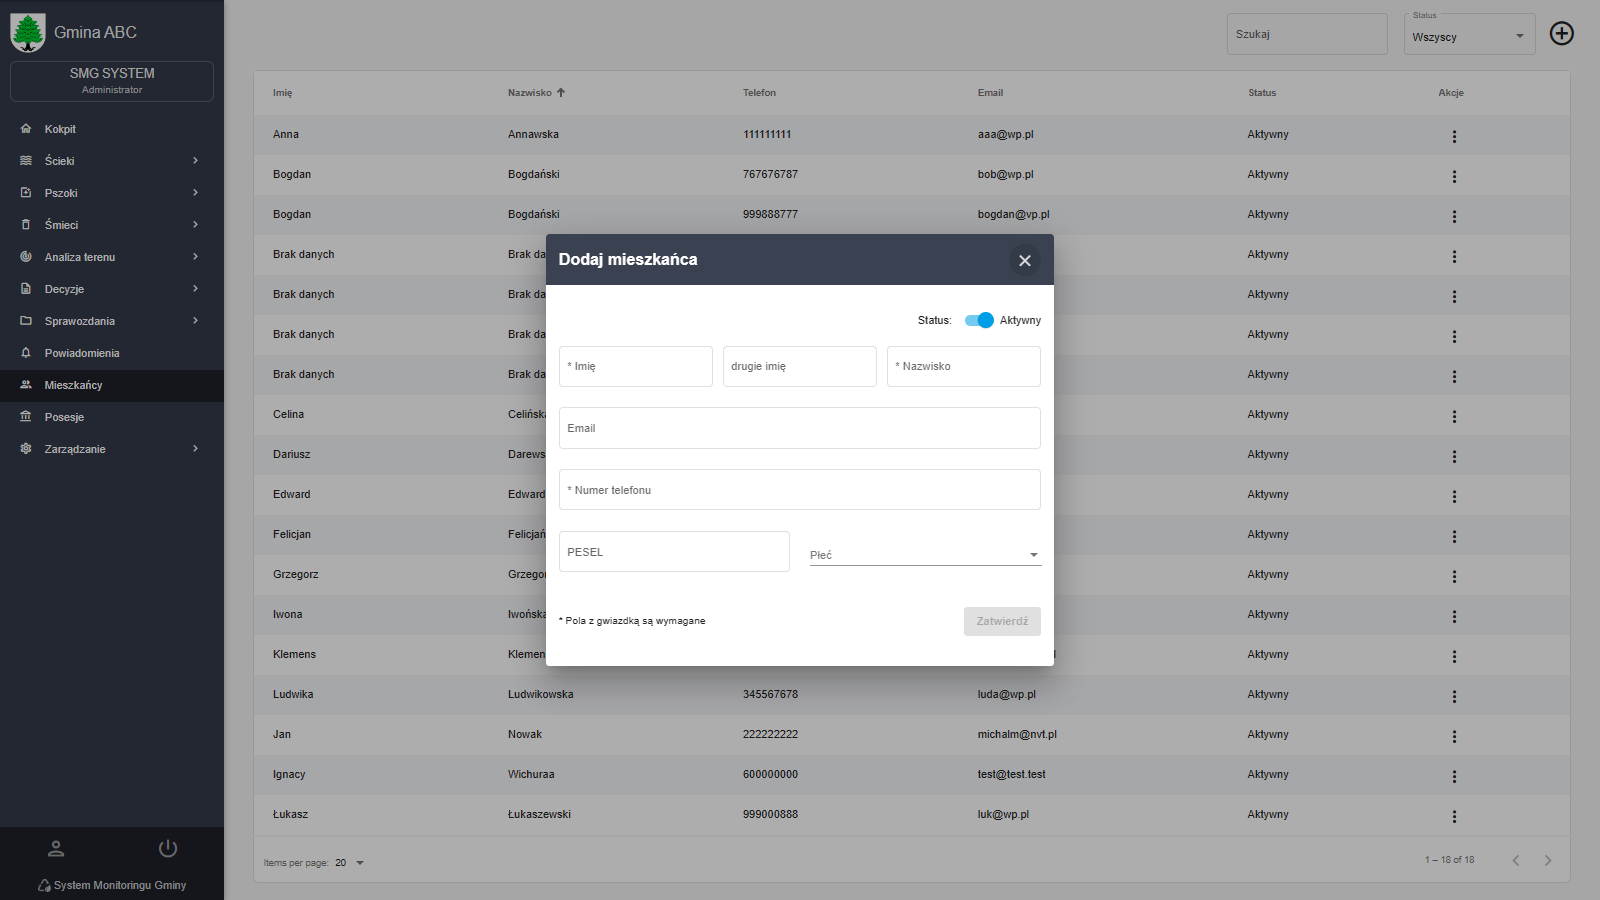Open the Płeć dropdown
This screenshot has height=900, width=1600.
point(924,555)
